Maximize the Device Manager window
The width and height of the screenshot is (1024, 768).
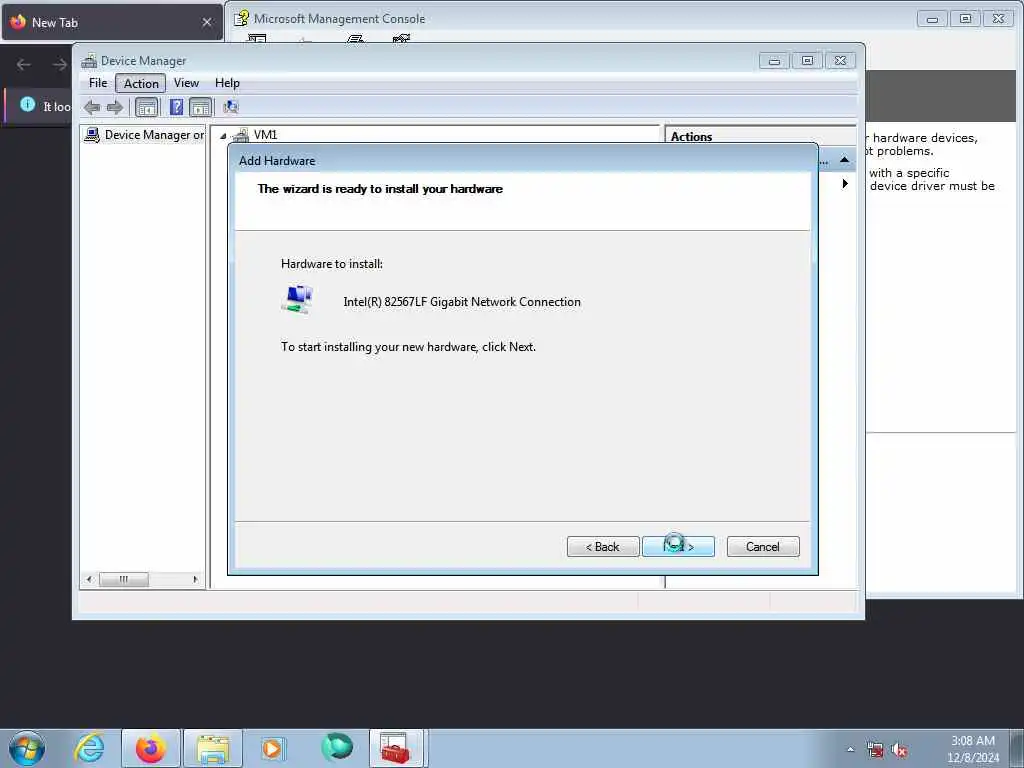click(808, 61)
